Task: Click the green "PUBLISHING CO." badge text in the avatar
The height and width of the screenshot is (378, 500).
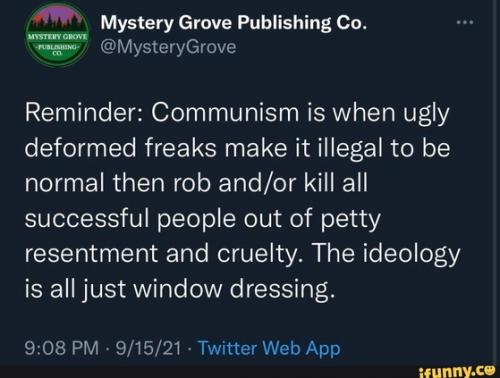Action: pyautogui.click(x=57, y=50)
